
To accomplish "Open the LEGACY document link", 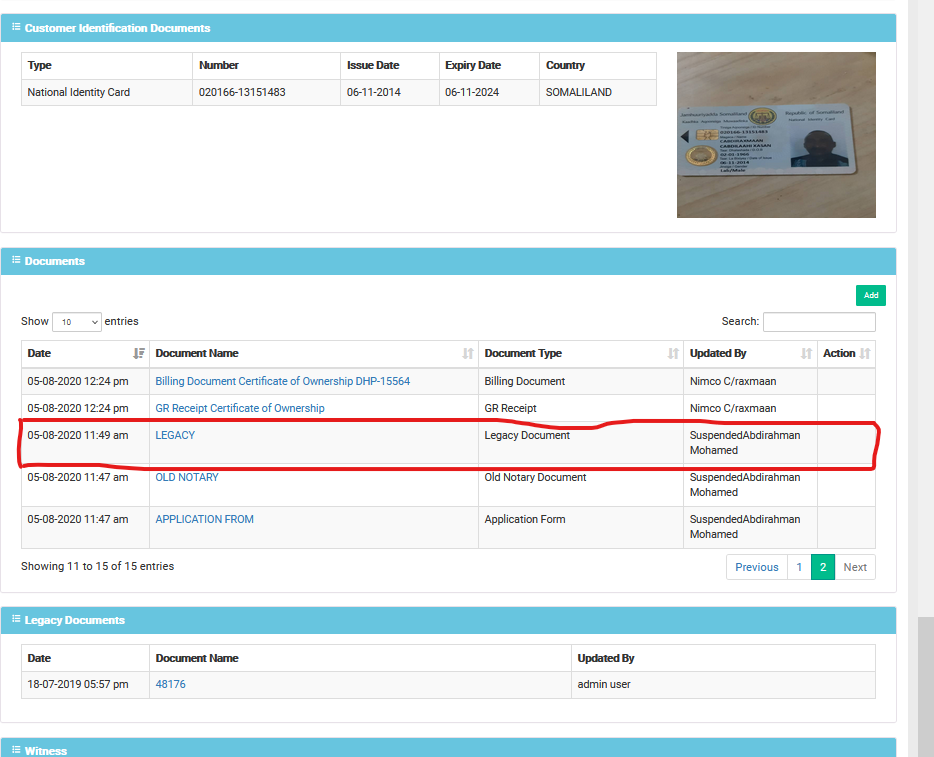I will [x=175, y=435].
